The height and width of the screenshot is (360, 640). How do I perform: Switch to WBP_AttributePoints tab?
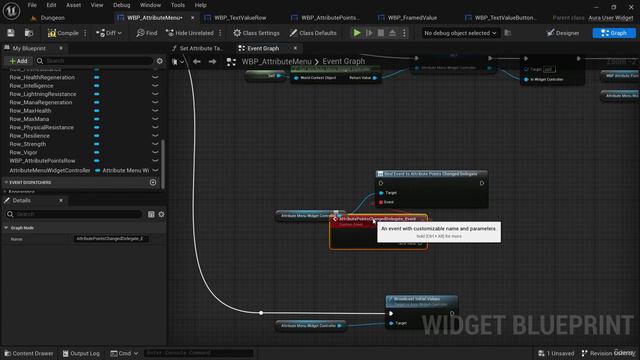pyautogui.click(x=330, y=18)
